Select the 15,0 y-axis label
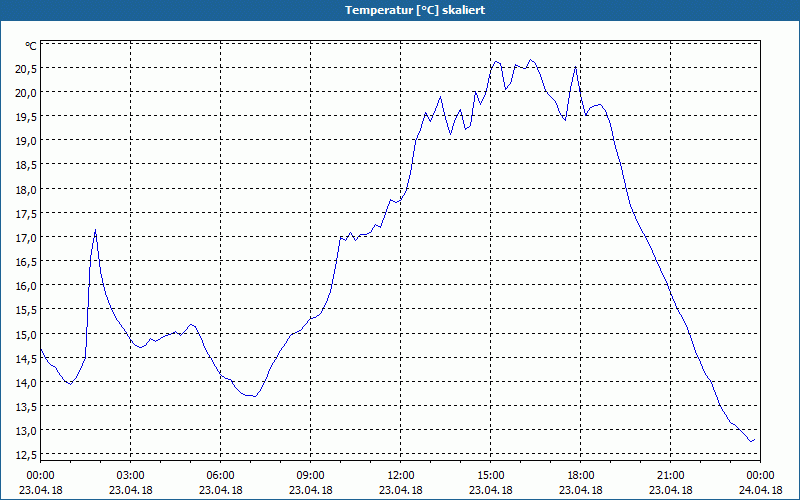800x500 pixels. coord(26,336)
